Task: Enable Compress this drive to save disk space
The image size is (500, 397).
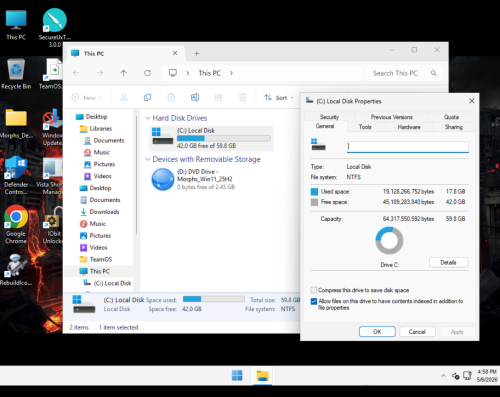Action: 314,290
